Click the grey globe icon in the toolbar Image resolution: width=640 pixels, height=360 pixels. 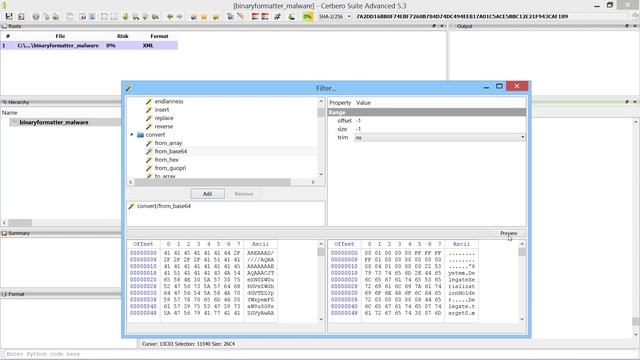36,17
